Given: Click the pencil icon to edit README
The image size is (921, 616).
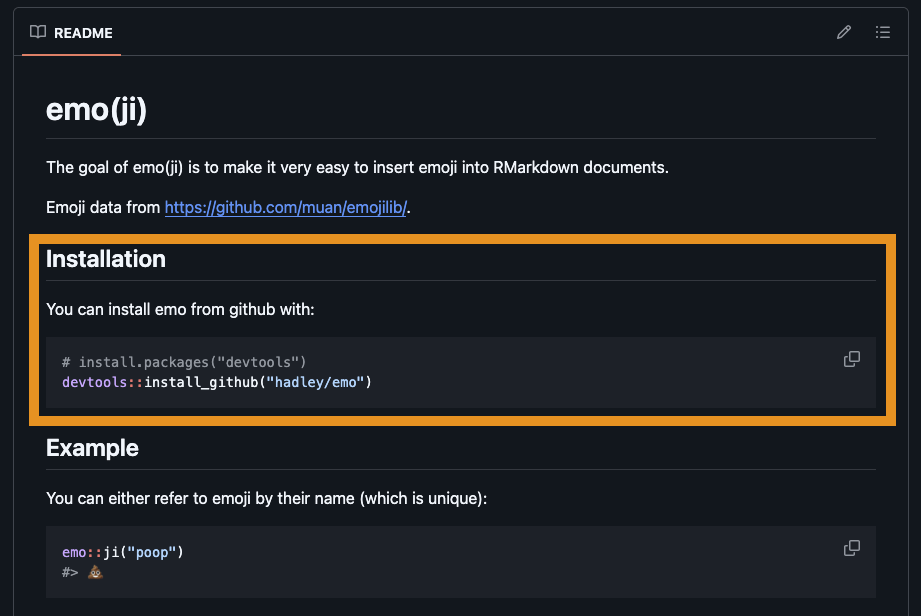Looking at the screenshot, I should [844, 32].
